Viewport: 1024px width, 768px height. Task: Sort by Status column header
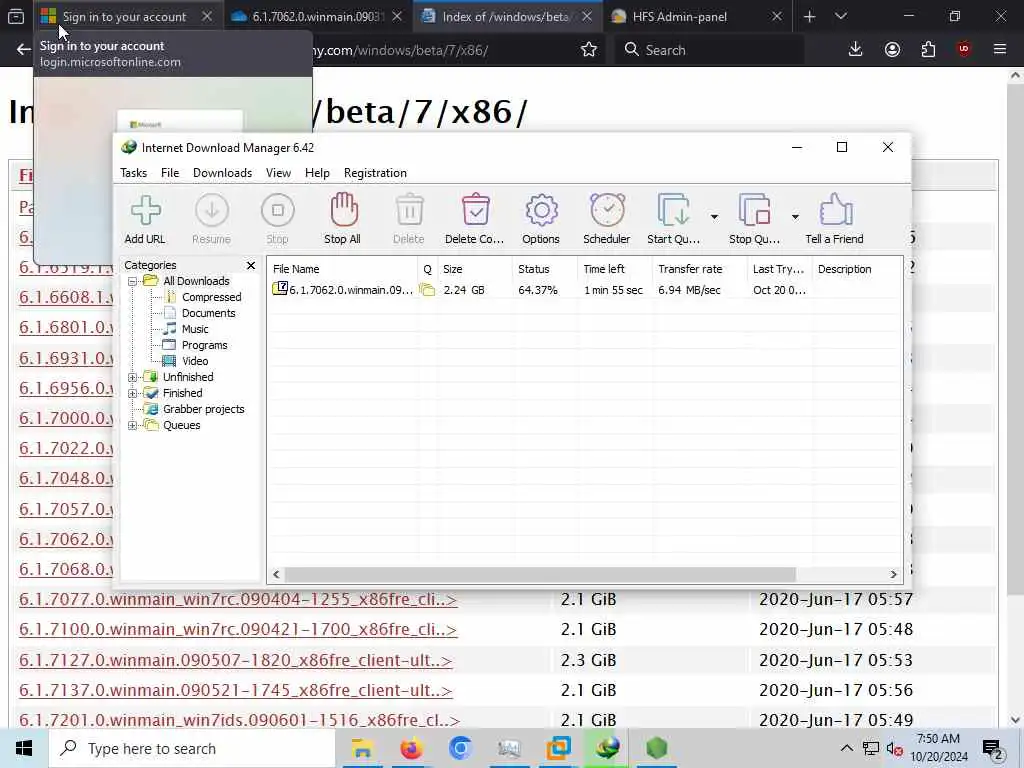pyautogui.click(x=545, y=269)
